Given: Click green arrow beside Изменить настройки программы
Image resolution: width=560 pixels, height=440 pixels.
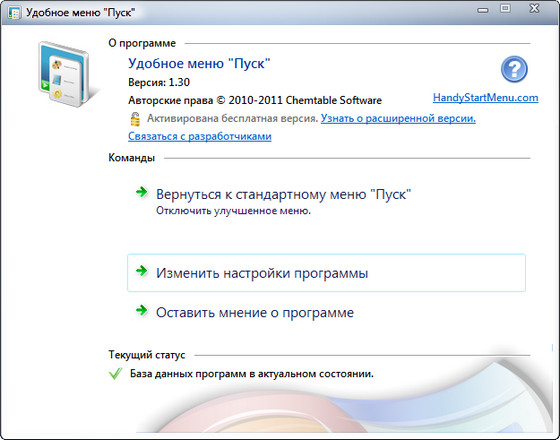Looking at the screenshot, I should (142, 271).
